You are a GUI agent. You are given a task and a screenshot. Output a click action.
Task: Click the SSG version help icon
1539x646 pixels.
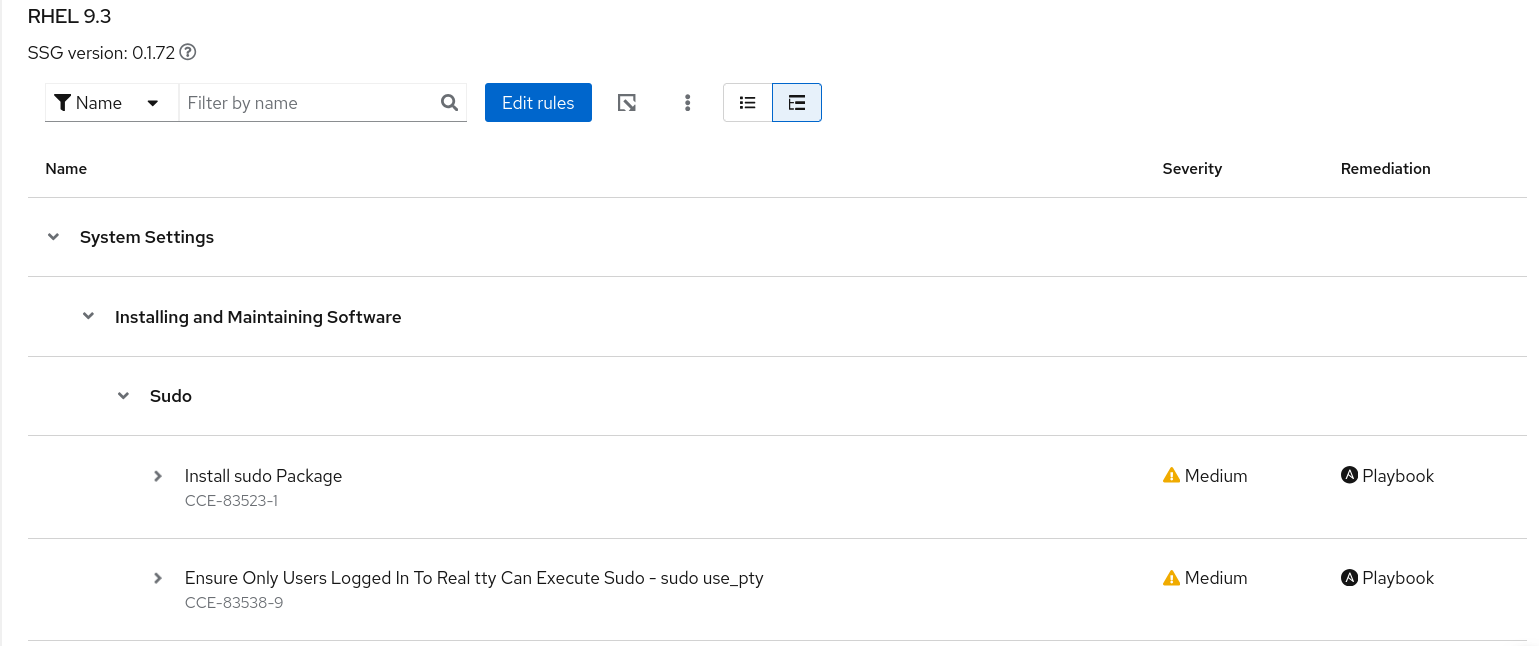tap(187, 53)
